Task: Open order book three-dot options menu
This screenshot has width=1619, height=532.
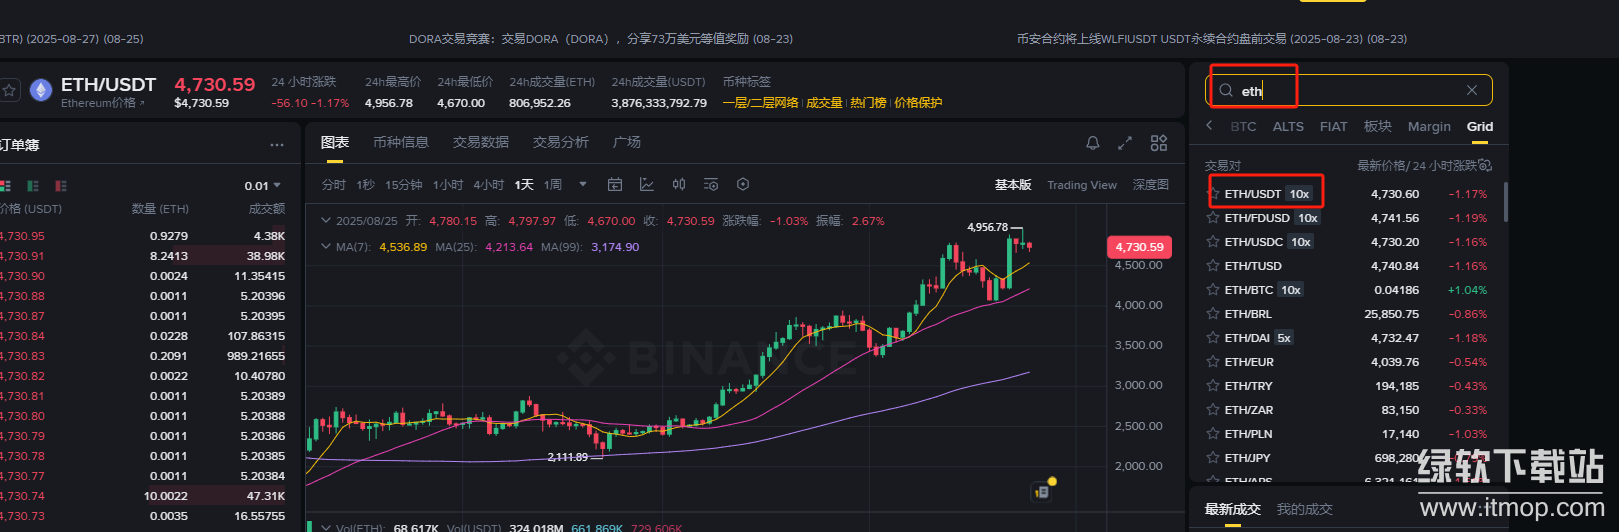Action: 277,145
